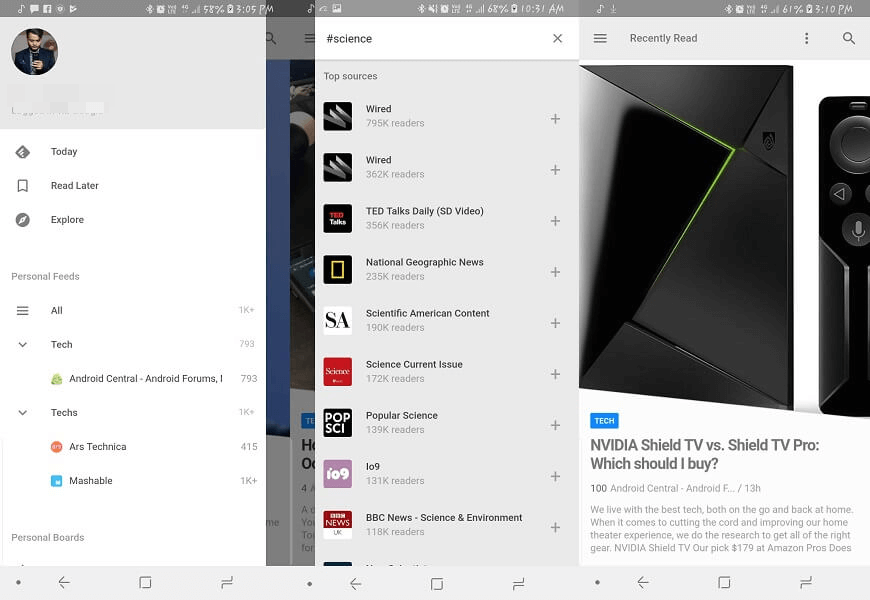Image resolution: width=870 pixels, height=600 pixels.
Task: Open hamburger menu in Recently Read screen
Action: click(x=600, y=38)
